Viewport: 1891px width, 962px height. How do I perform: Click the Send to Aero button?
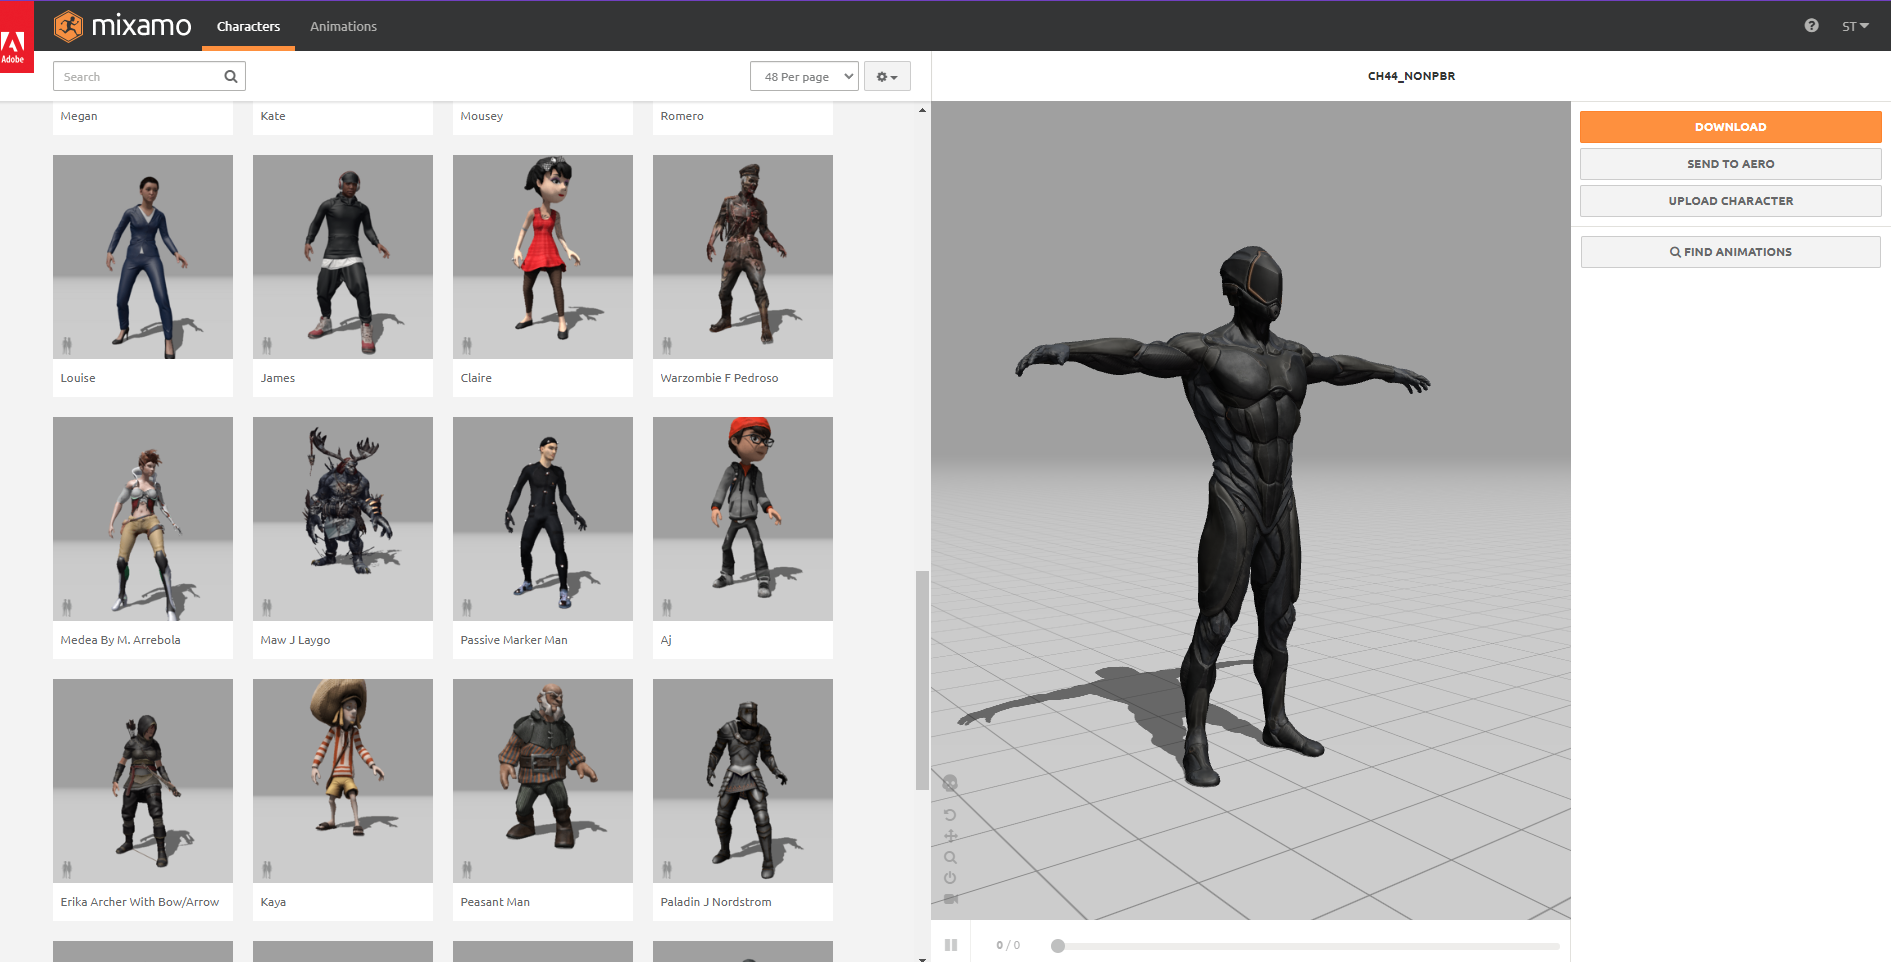coord(1730,164)
